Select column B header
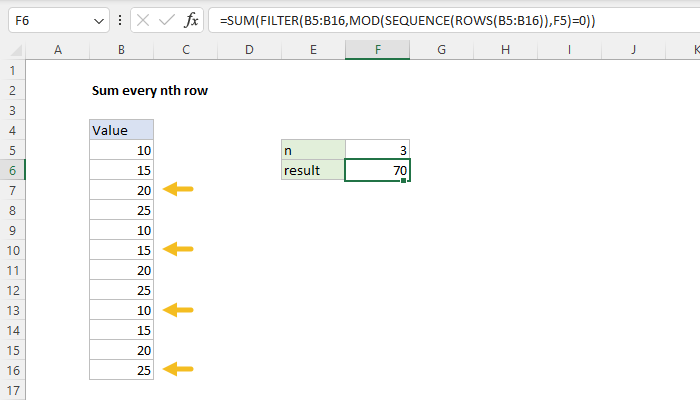This screenshot has height=400, width=700. (x=121, y=49)
